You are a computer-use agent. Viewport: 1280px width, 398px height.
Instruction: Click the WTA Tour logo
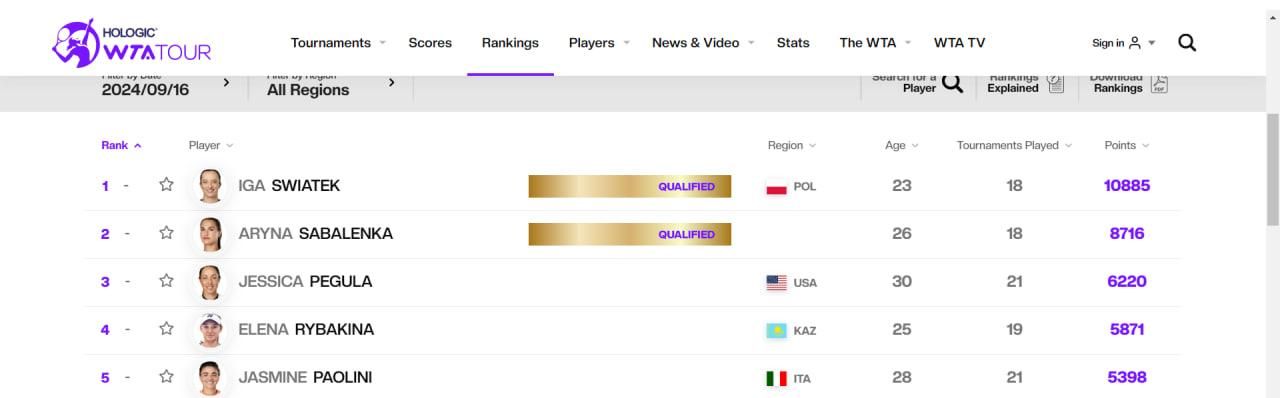tap(132, 43)
